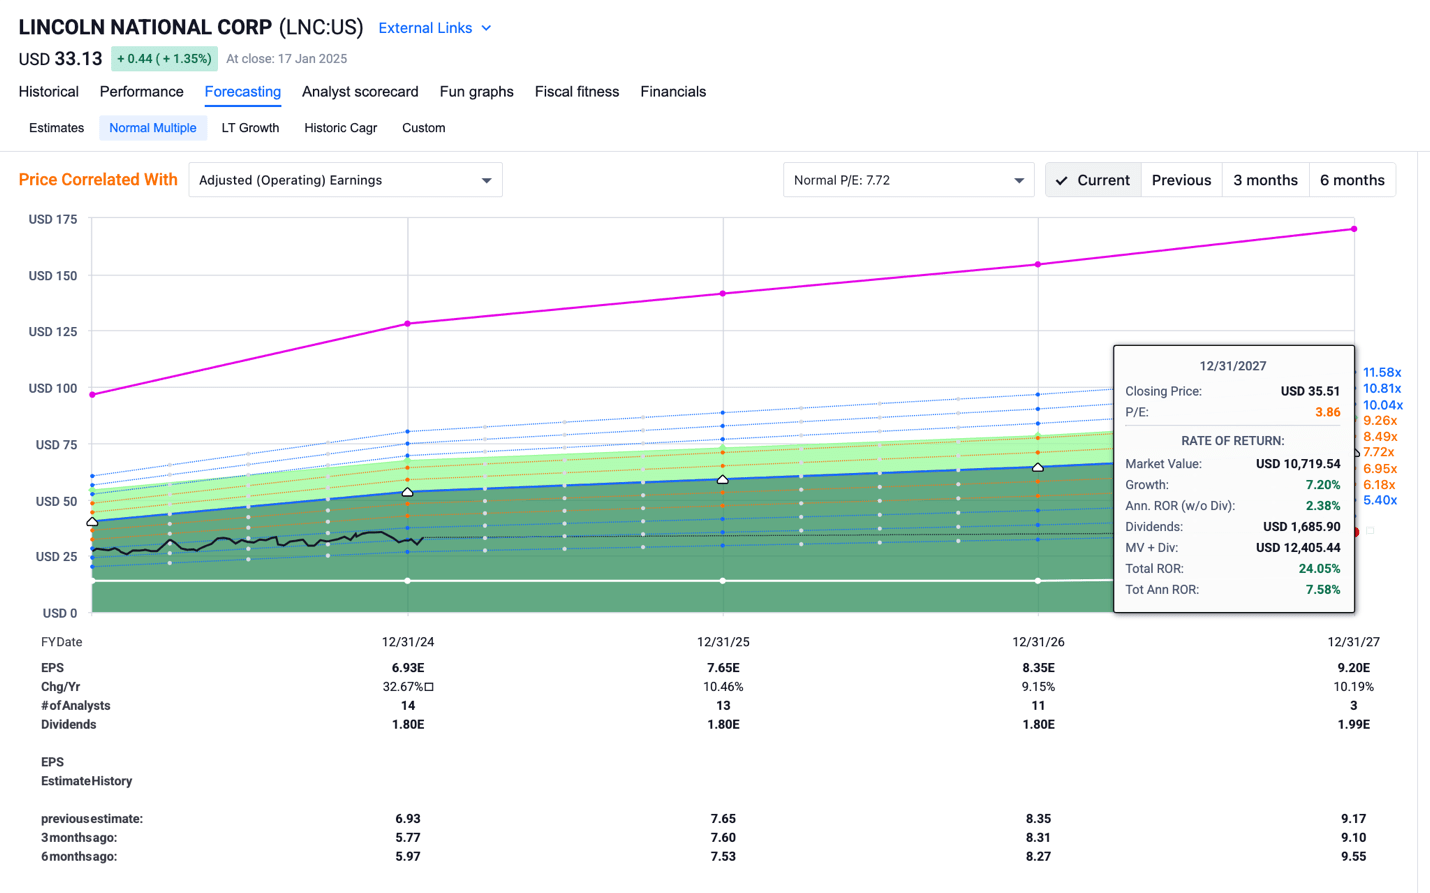Viewport: 1430px width, 893px height.
Task: Click the magenta data point at 12/31/27
Action: [x=1354, y=229]
